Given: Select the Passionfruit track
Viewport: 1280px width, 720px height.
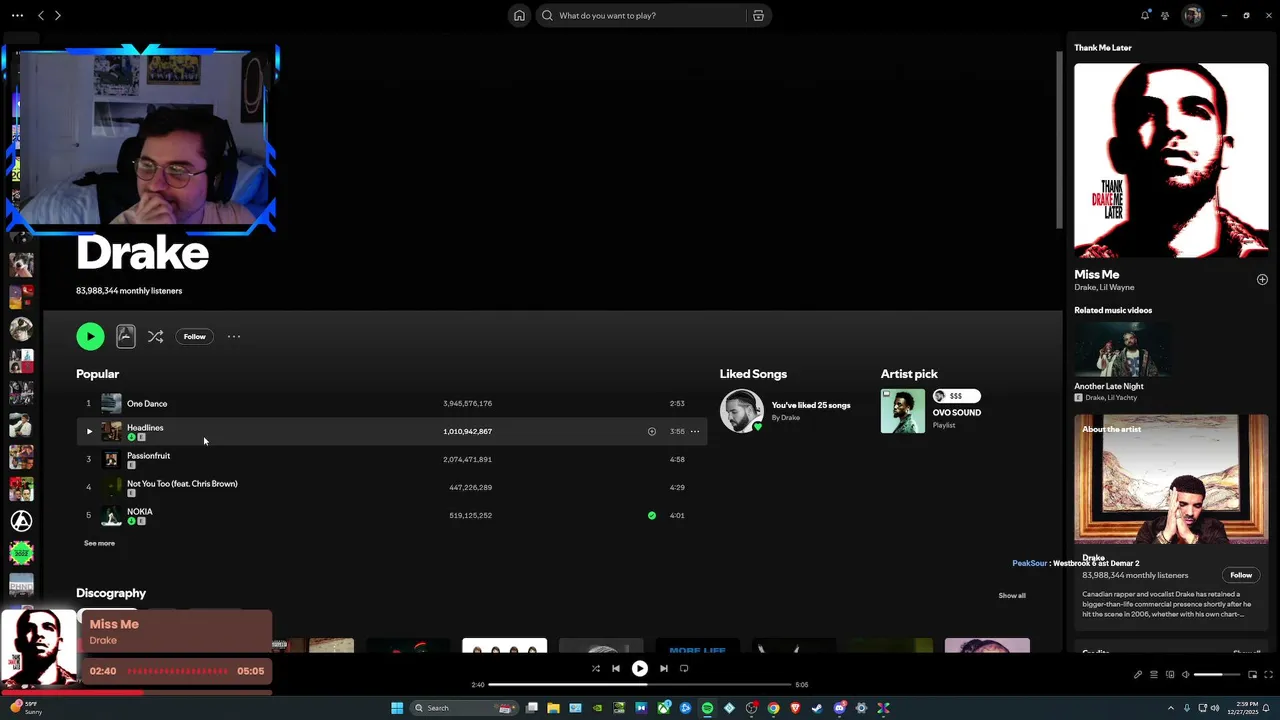Looking at the screenshot, I should pyautogui.click(x=148, y=455).
